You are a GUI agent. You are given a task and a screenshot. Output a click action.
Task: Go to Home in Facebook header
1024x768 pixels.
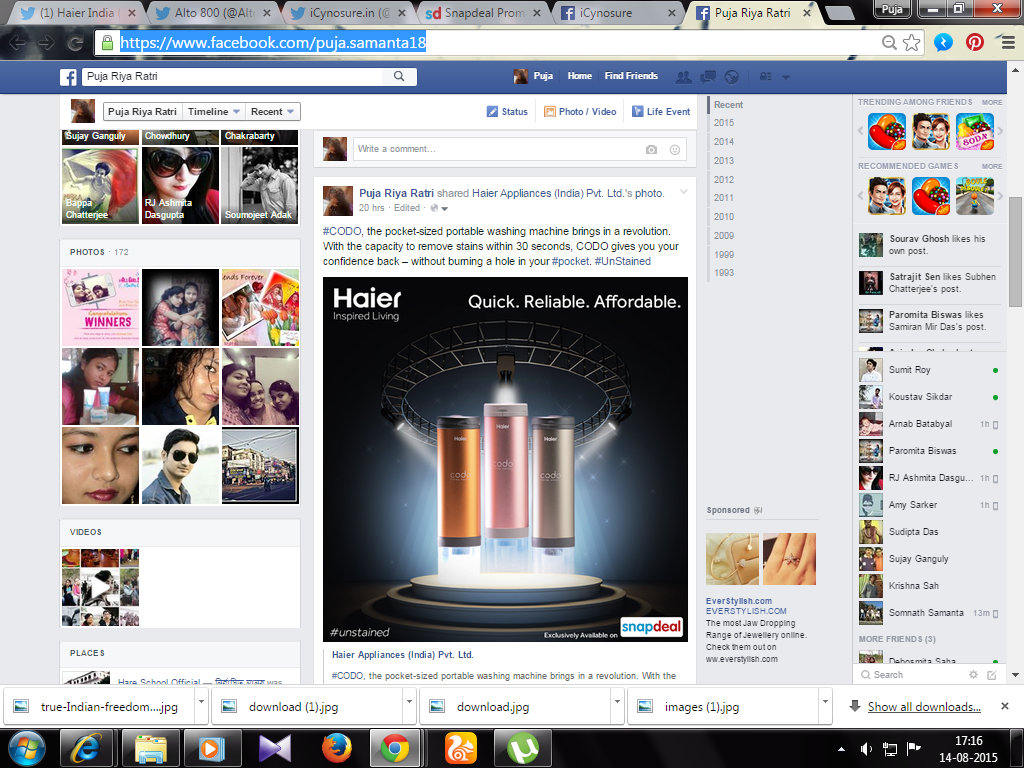point(579,76)
